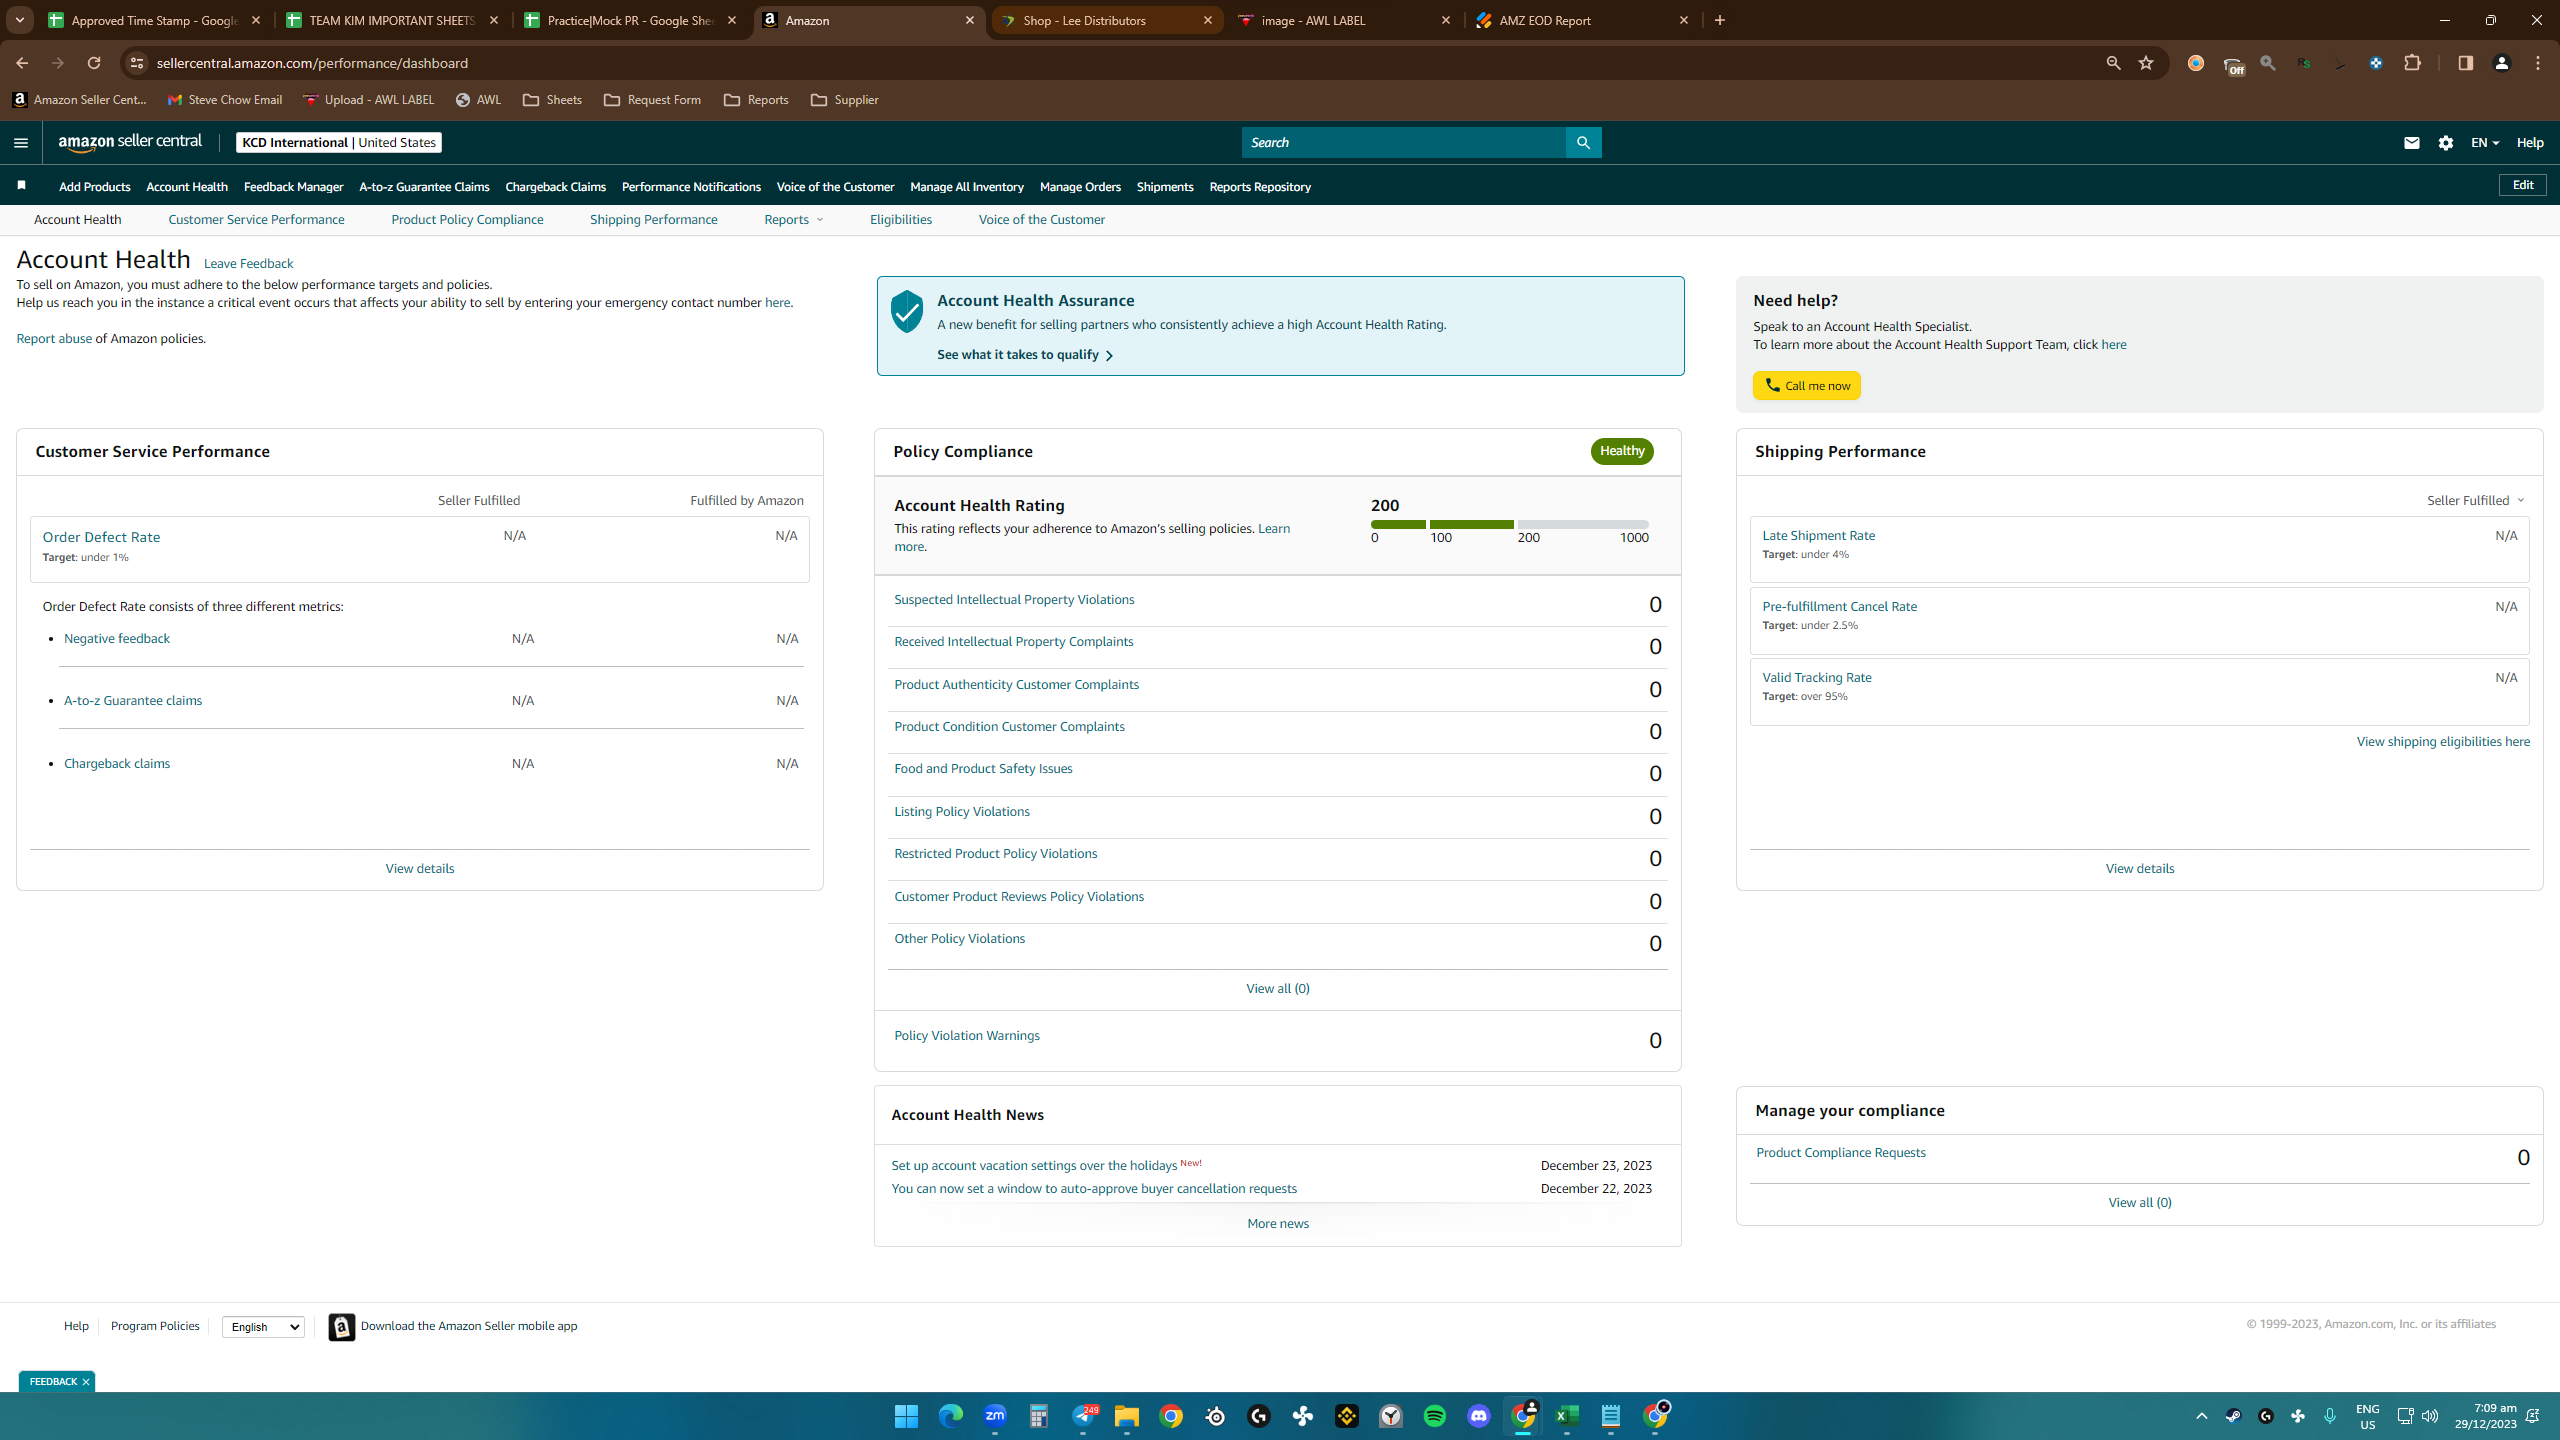The image size is (2560, 1440).
Task: Expand See what it takes to qualify
Action: tap(1025, 355)
